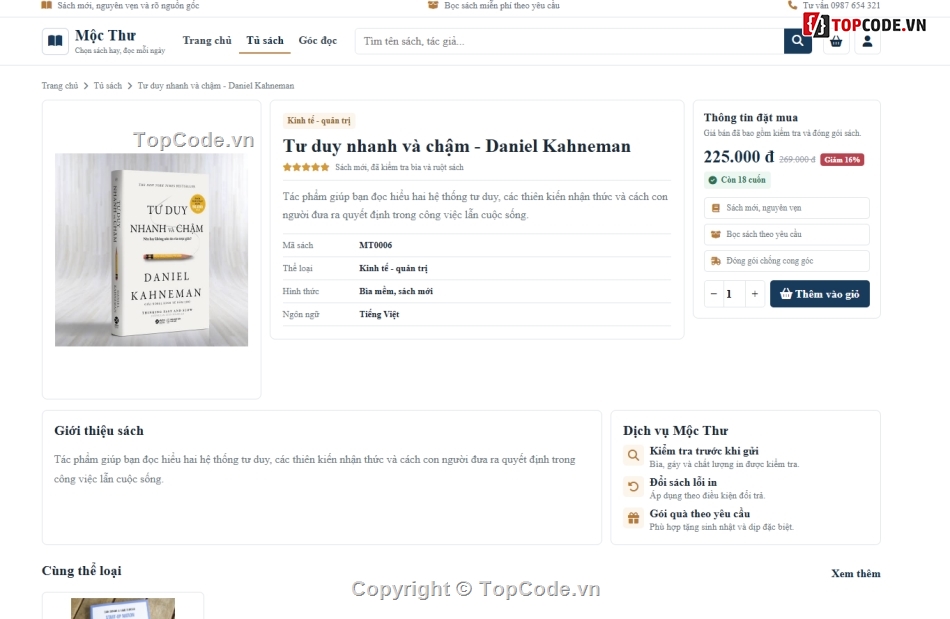
Task: Click the Thông tin đặt mua heading
Action: click(x=751, y=118)
